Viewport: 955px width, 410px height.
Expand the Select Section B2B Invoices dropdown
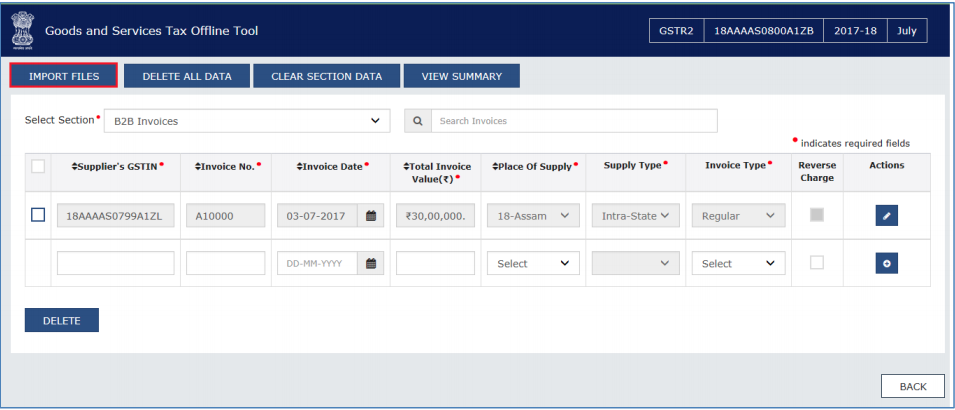tap(247, 121)
